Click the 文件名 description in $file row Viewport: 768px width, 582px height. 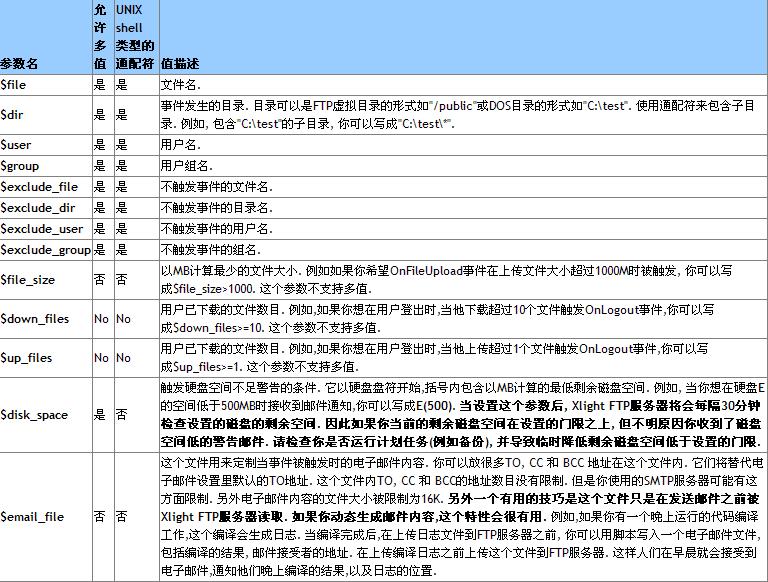tap(181, 85)
